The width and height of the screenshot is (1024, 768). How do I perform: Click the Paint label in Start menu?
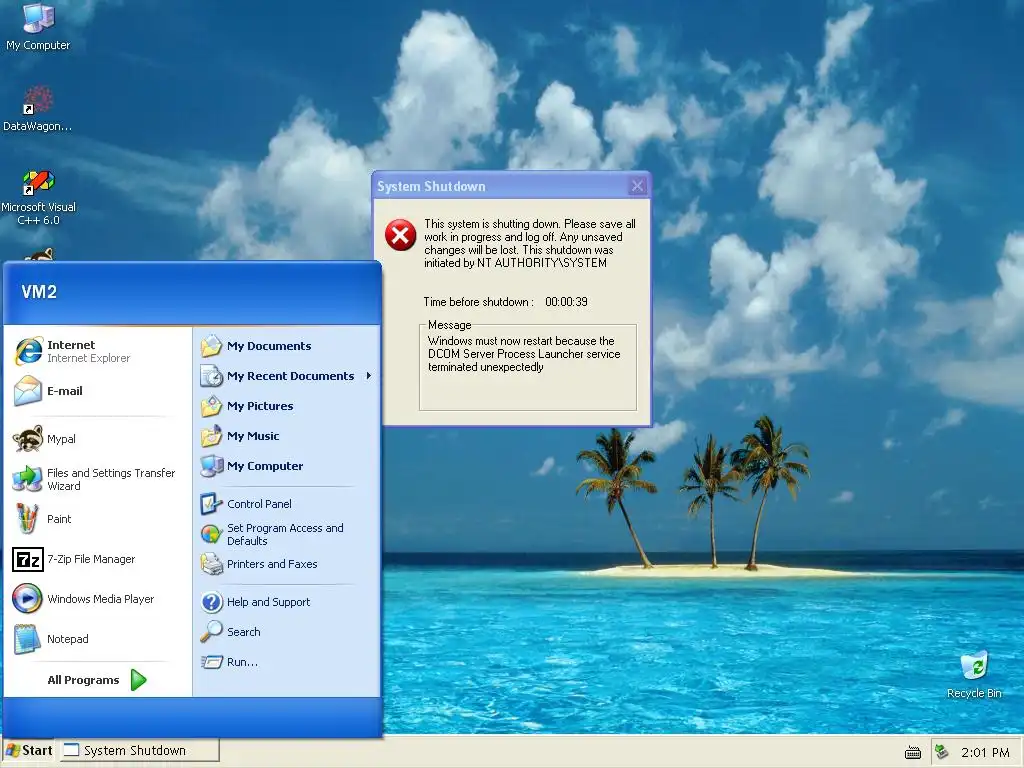[59, 519]
